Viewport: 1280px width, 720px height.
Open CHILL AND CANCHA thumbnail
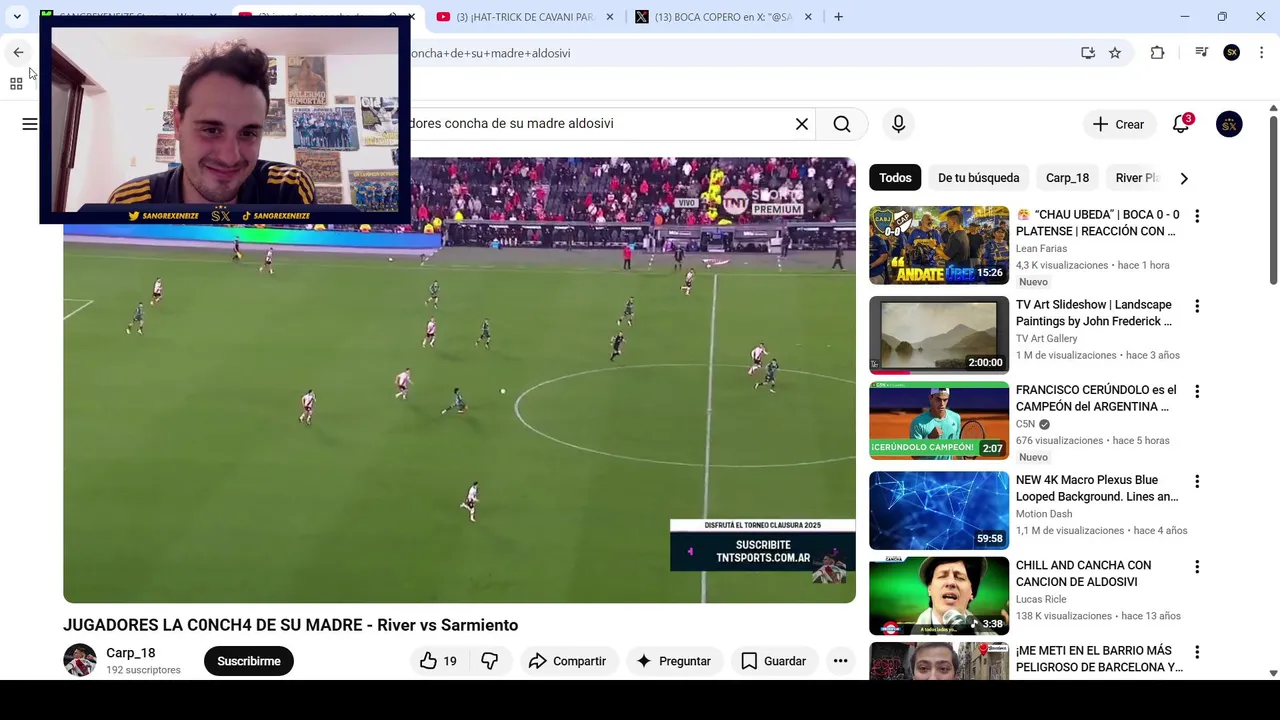coord(939,596)
